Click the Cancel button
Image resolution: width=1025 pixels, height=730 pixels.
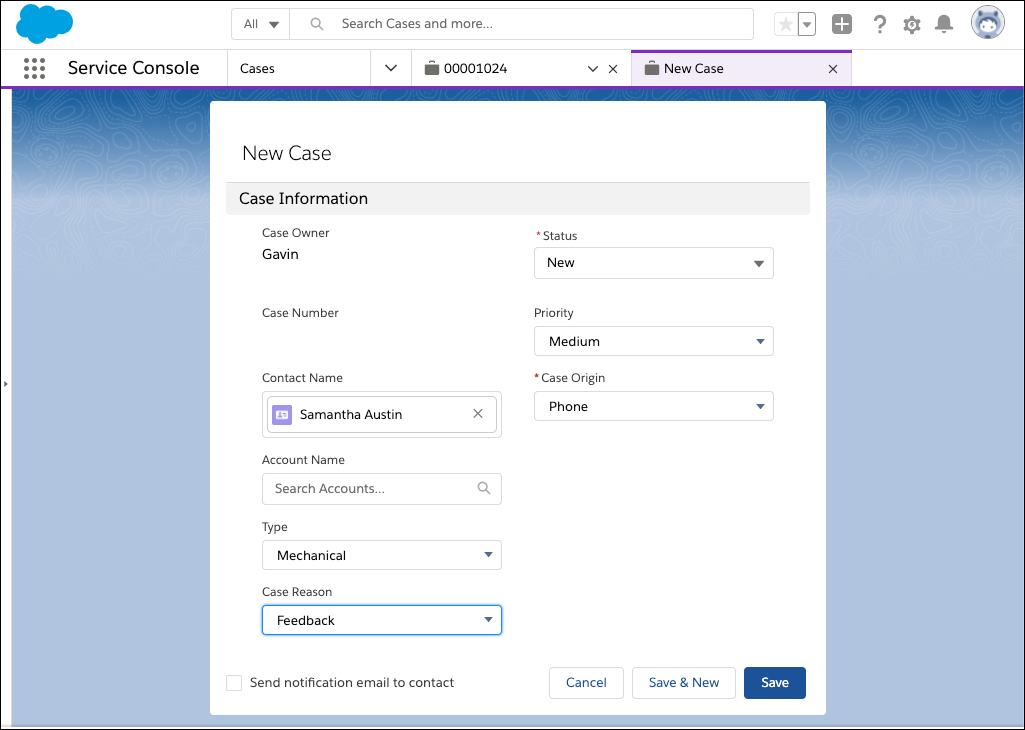point(586,683)
